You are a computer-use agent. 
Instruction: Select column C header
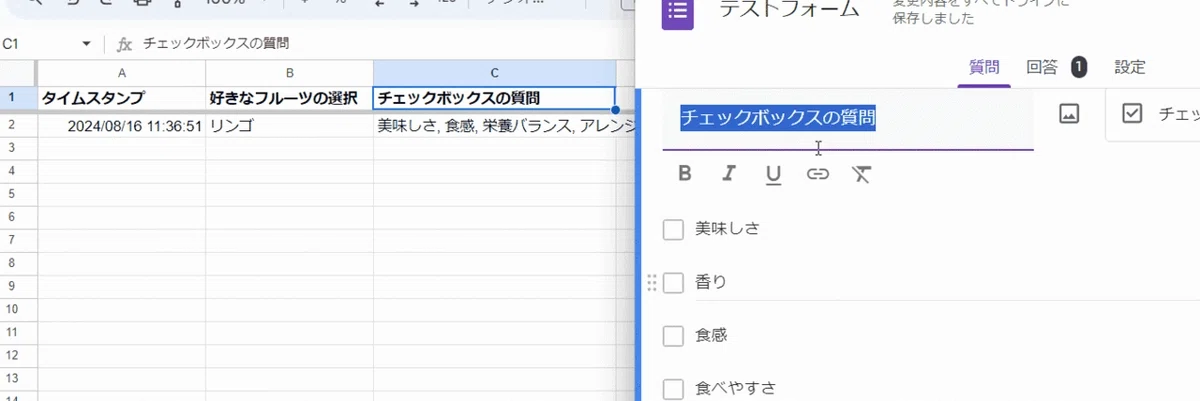(x=494, y=73)
